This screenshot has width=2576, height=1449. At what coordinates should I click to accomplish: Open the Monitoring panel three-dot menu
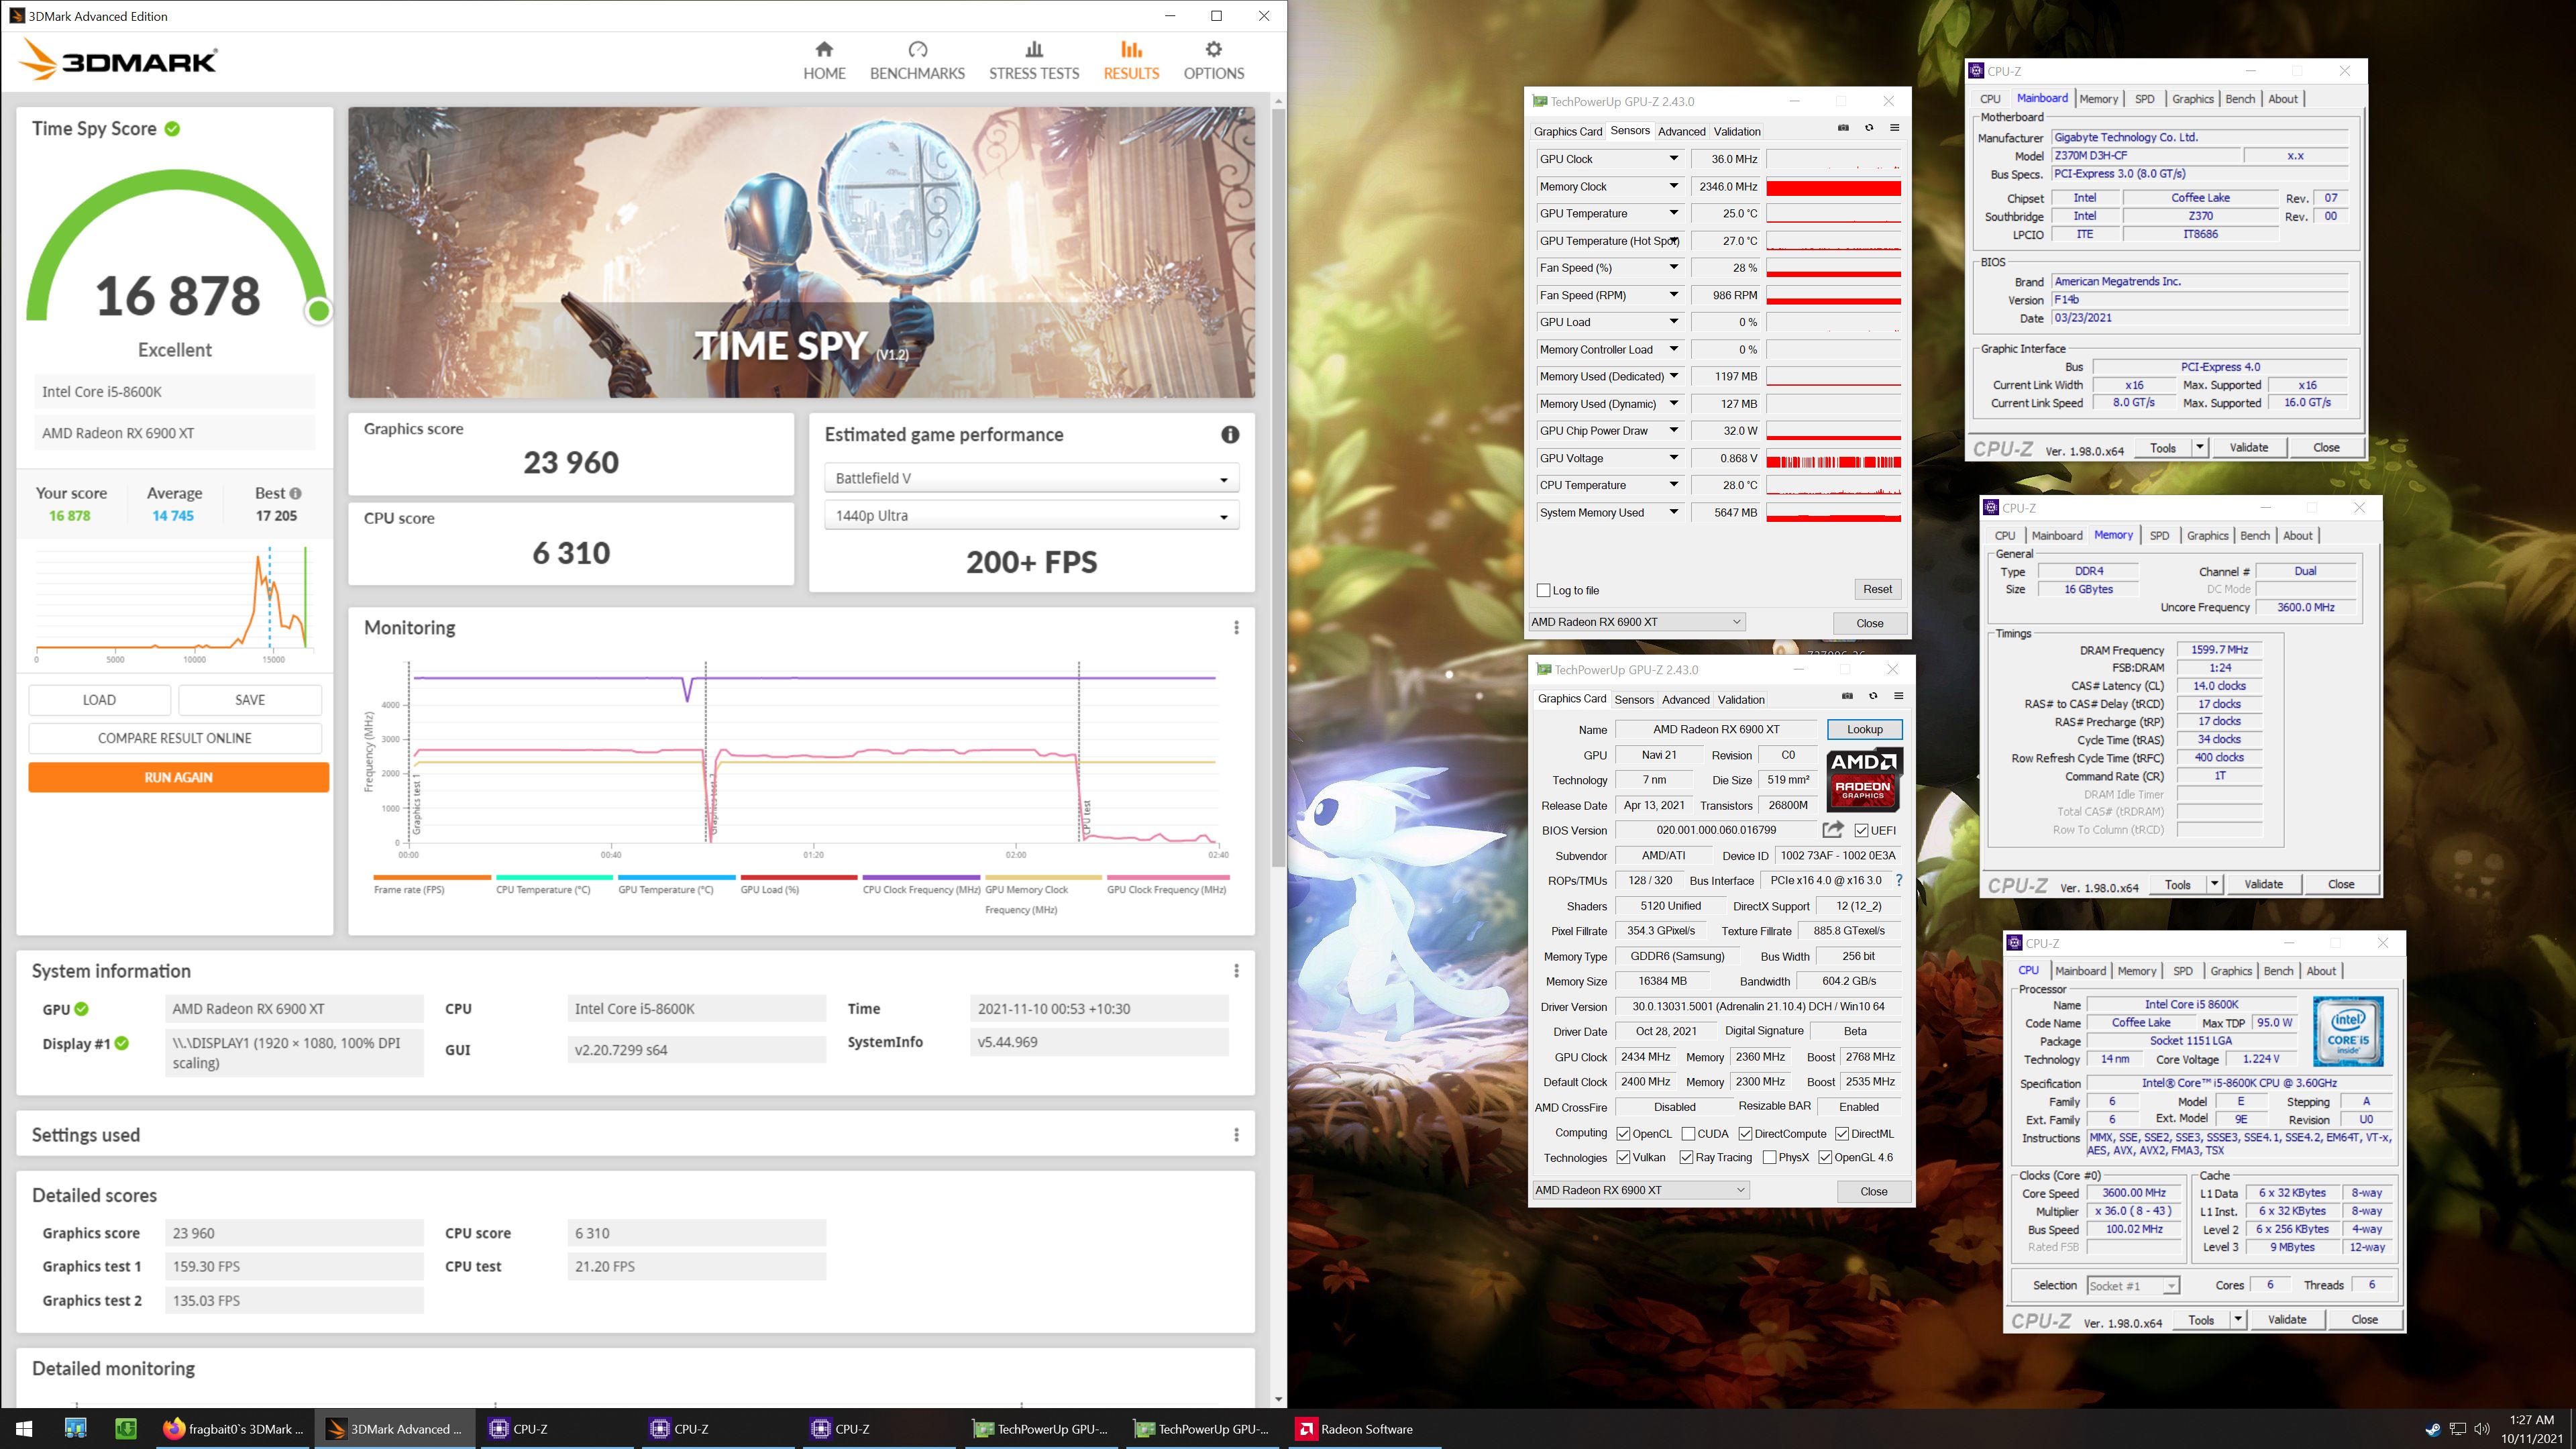click(1236, 627)
